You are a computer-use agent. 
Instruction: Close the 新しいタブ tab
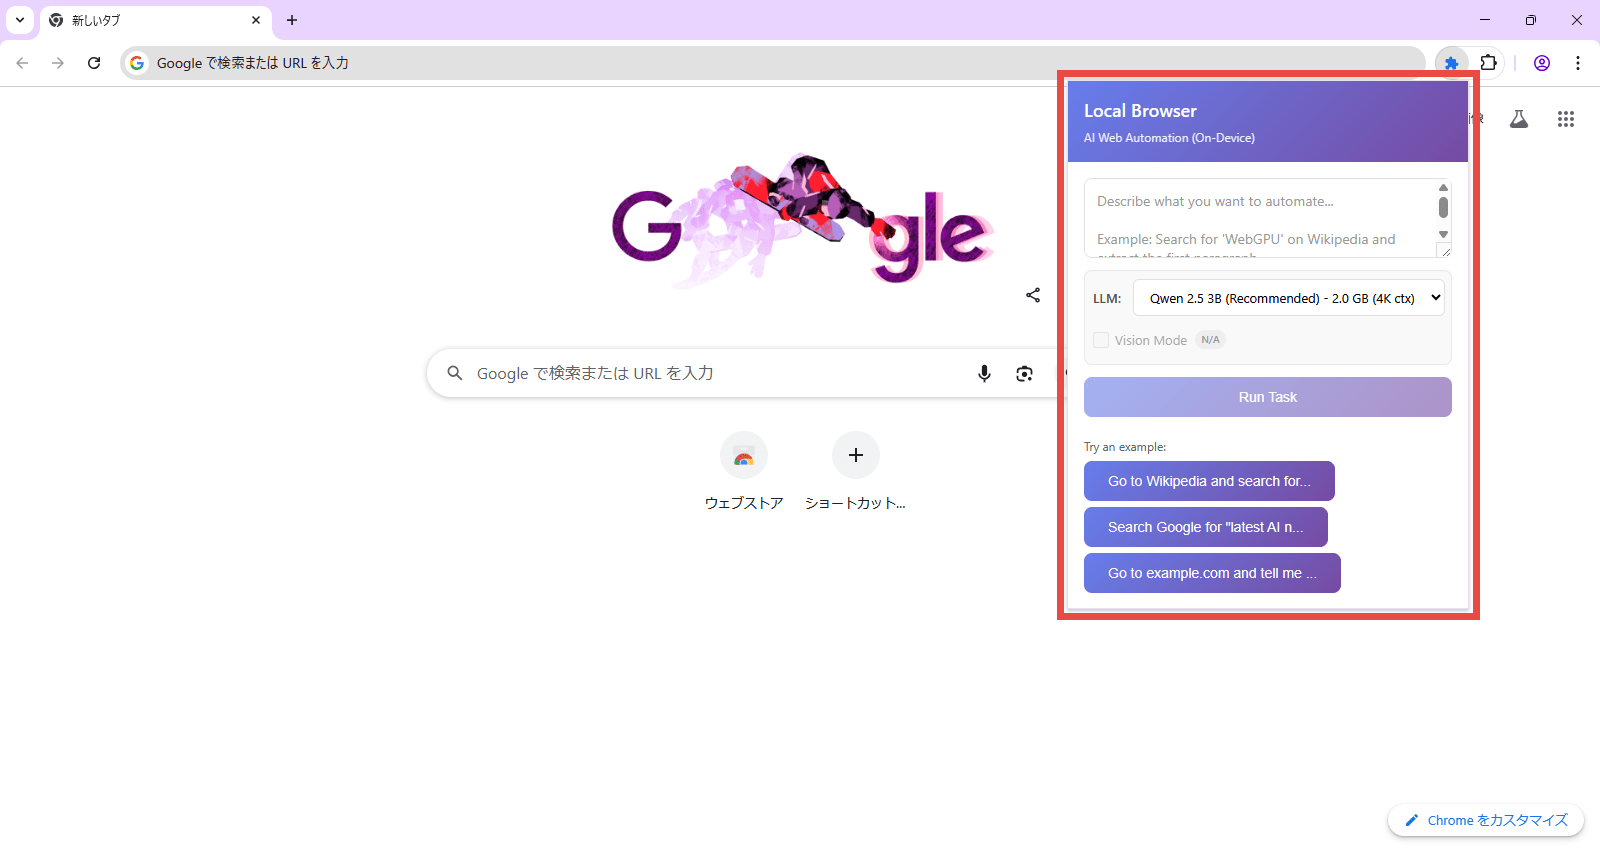tap(256, 20)
